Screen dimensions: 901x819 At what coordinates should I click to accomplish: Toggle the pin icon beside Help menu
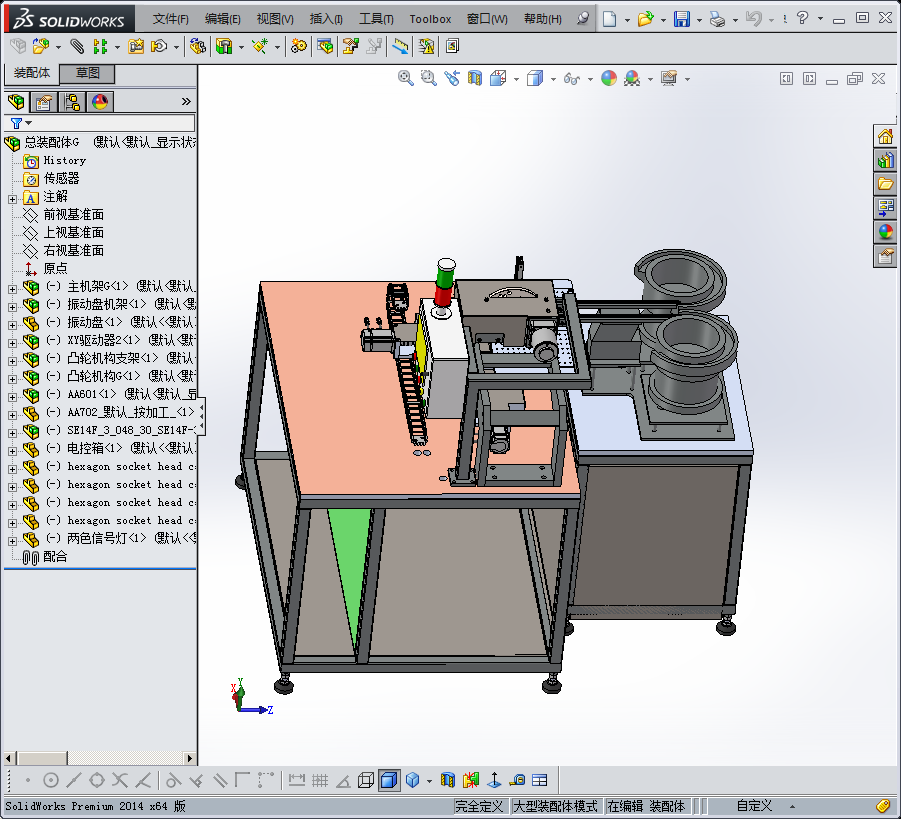(x=583, y=18)
